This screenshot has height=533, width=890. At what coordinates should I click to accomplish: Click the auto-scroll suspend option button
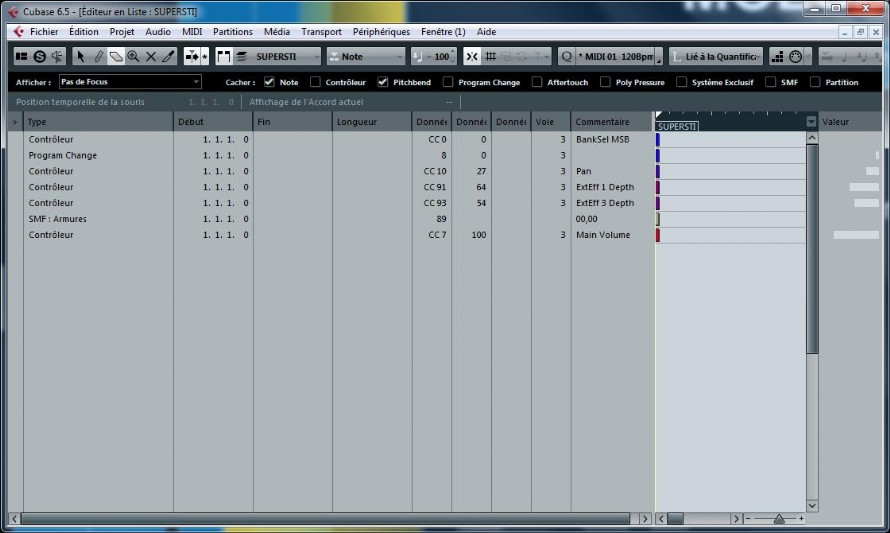pyautogui.click(x=205, y=56)
